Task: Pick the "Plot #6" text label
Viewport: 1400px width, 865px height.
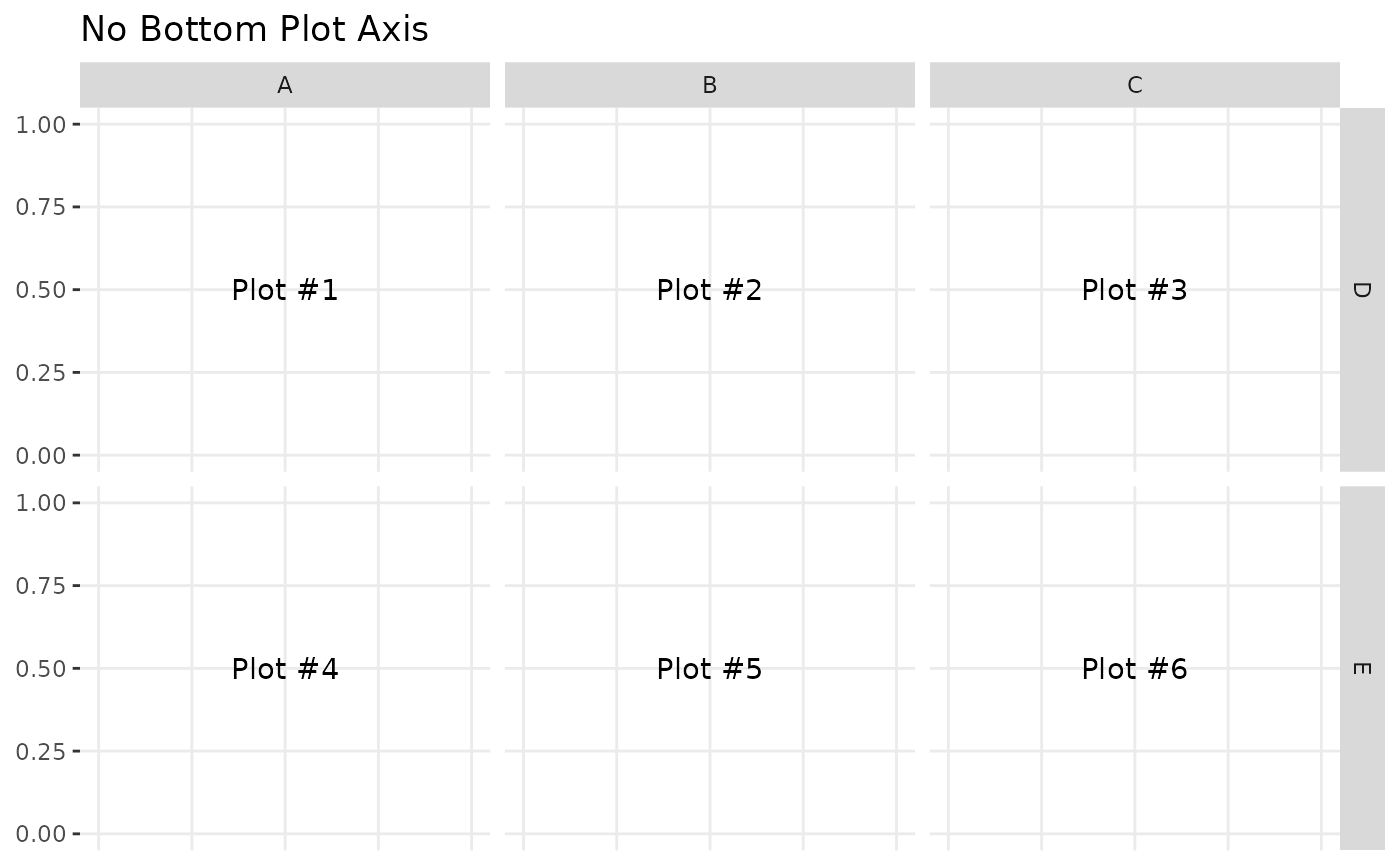Action: 1134,669
